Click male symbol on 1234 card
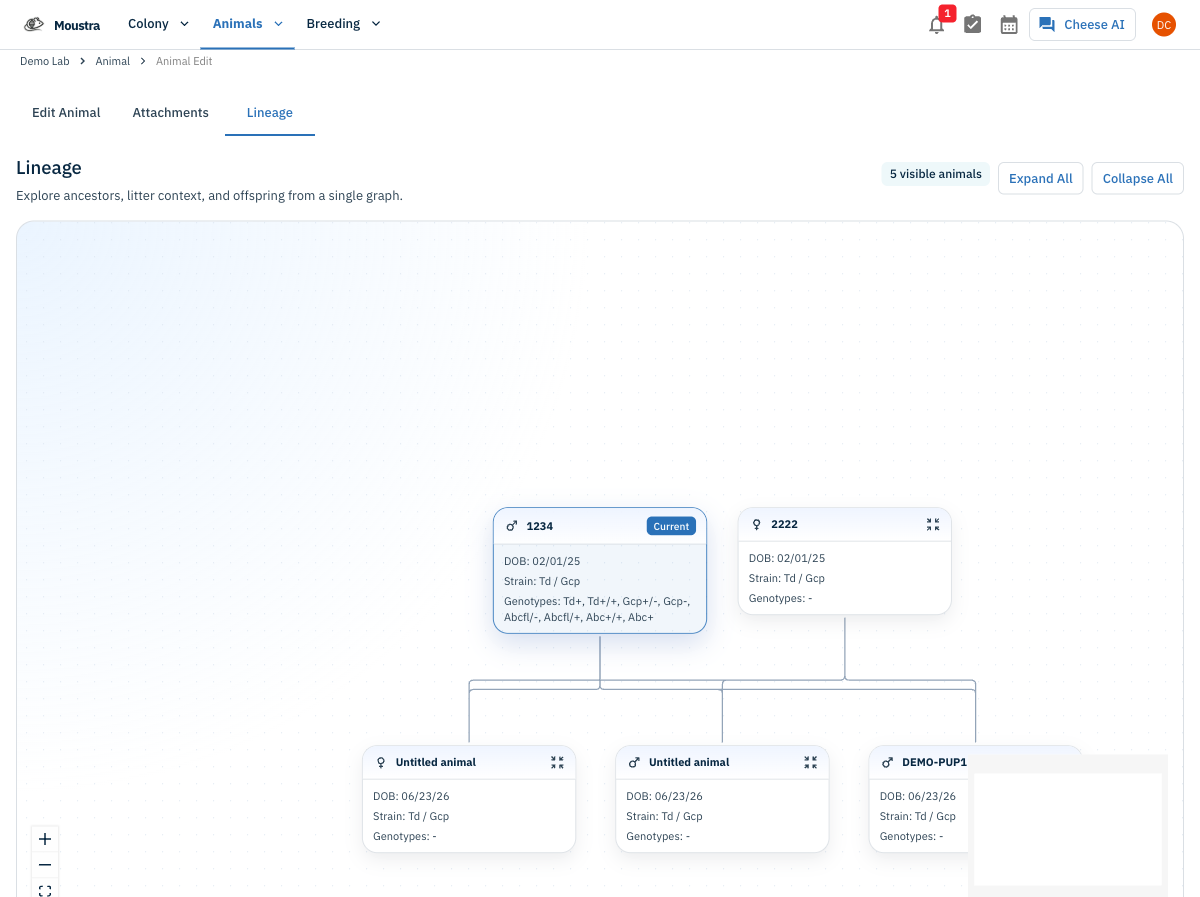Image resolution: width=1200 pixels, height=897 pixels. pos(512,526)
